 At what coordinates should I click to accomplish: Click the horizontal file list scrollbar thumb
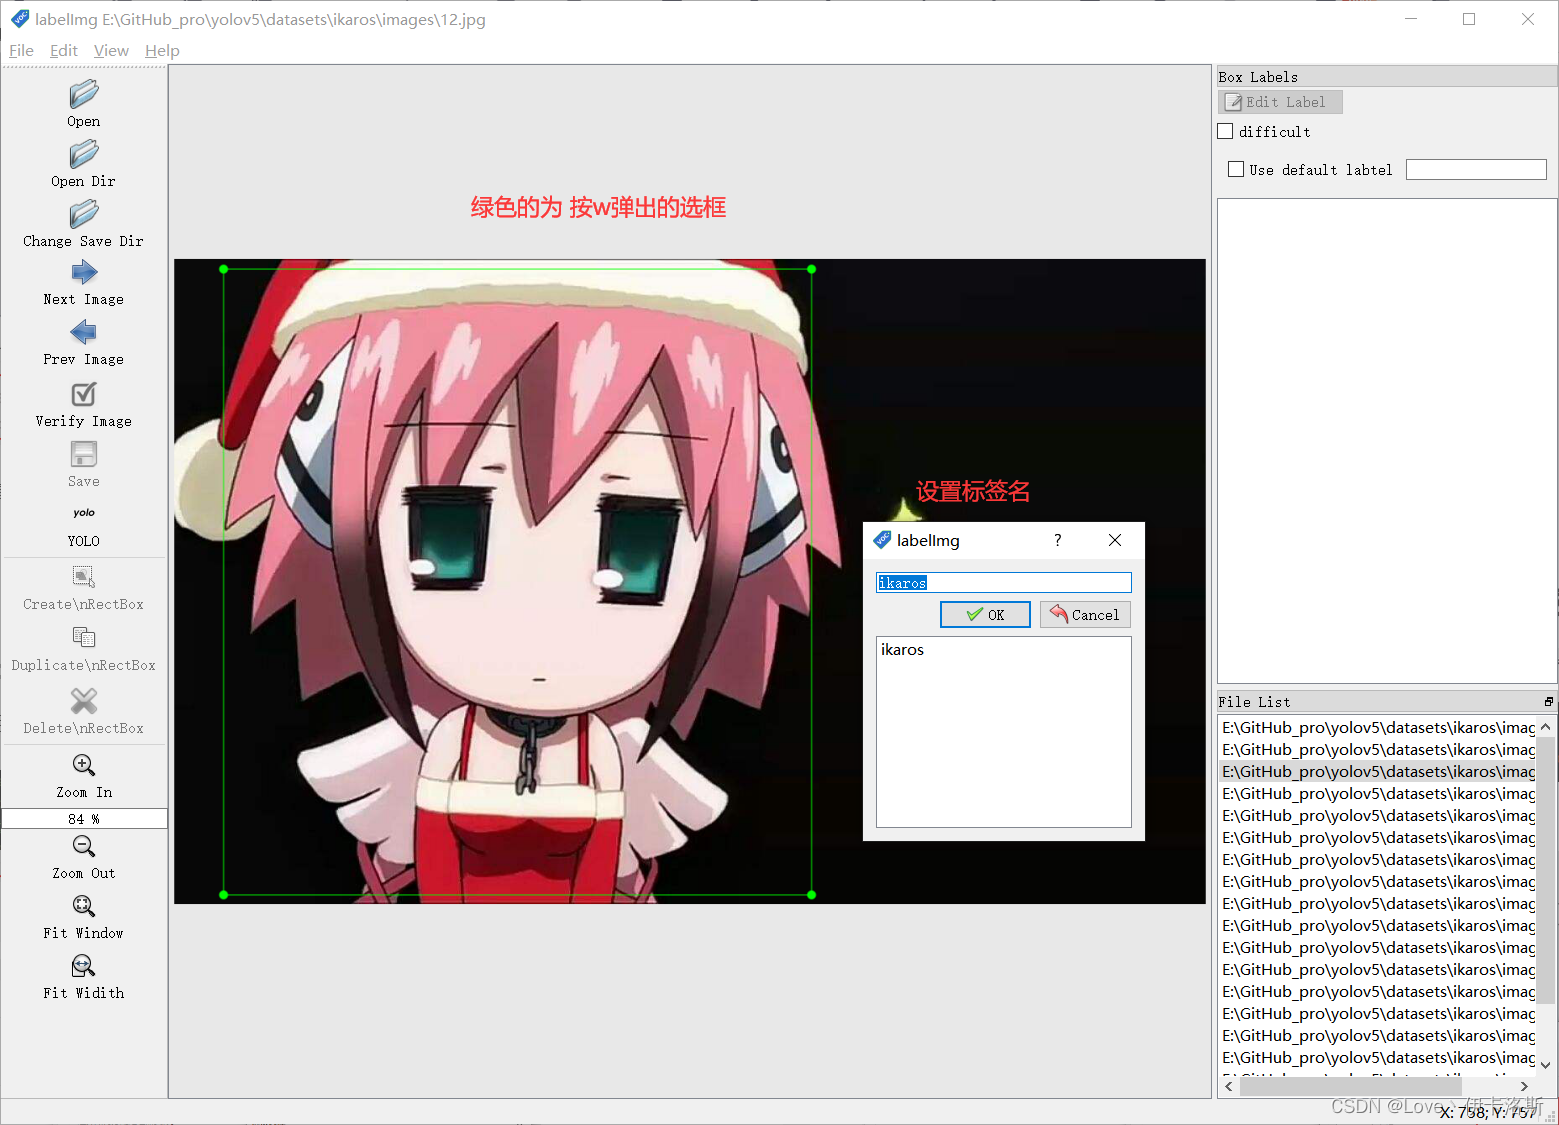click(x=1350, y=1086)
